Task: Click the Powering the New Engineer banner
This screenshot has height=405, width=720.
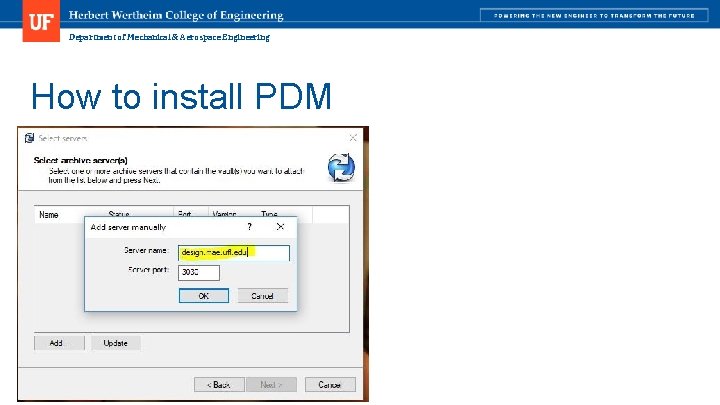Action: [x=594, y=15]
